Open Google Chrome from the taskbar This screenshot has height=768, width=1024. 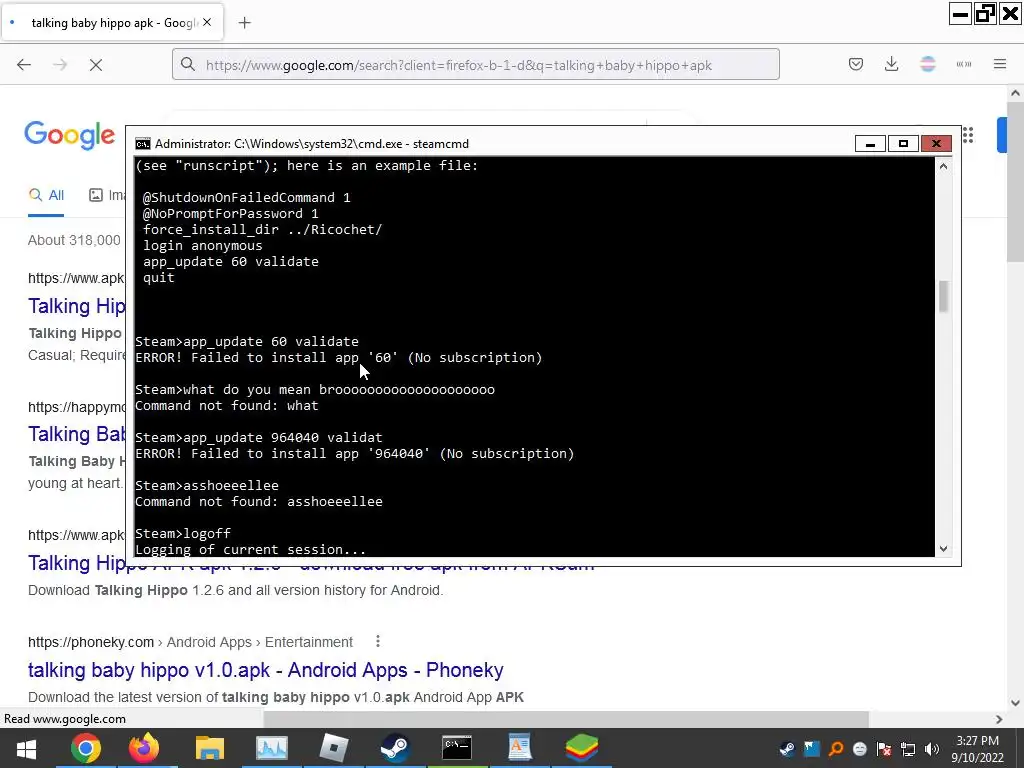(x=86, y=748)
